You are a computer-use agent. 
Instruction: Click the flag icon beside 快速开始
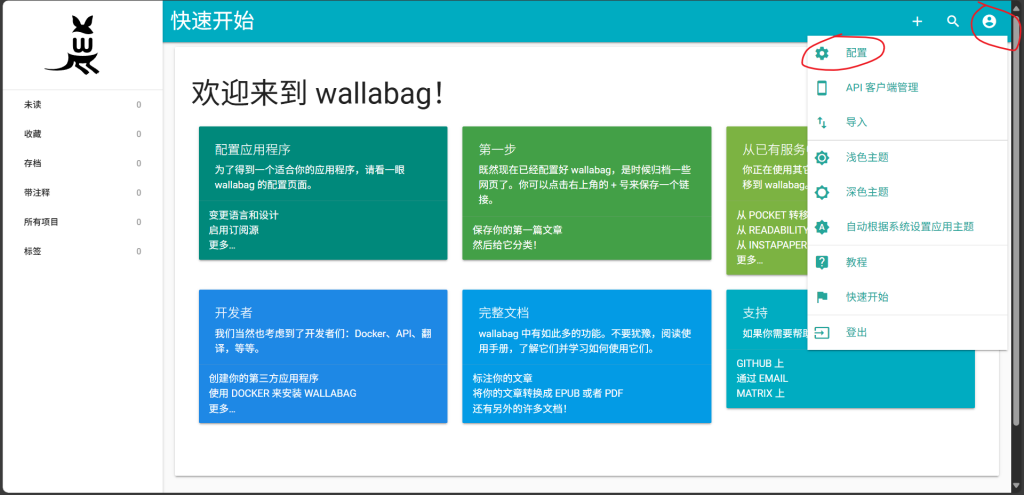(822, 297)
